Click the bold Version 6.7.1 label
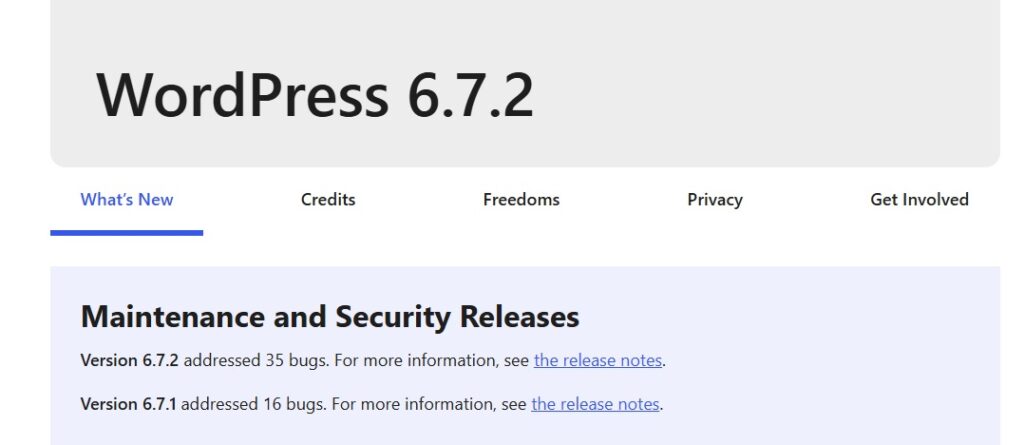The width and height of the screenshot is (1024, 445). (x=128, y=405)
